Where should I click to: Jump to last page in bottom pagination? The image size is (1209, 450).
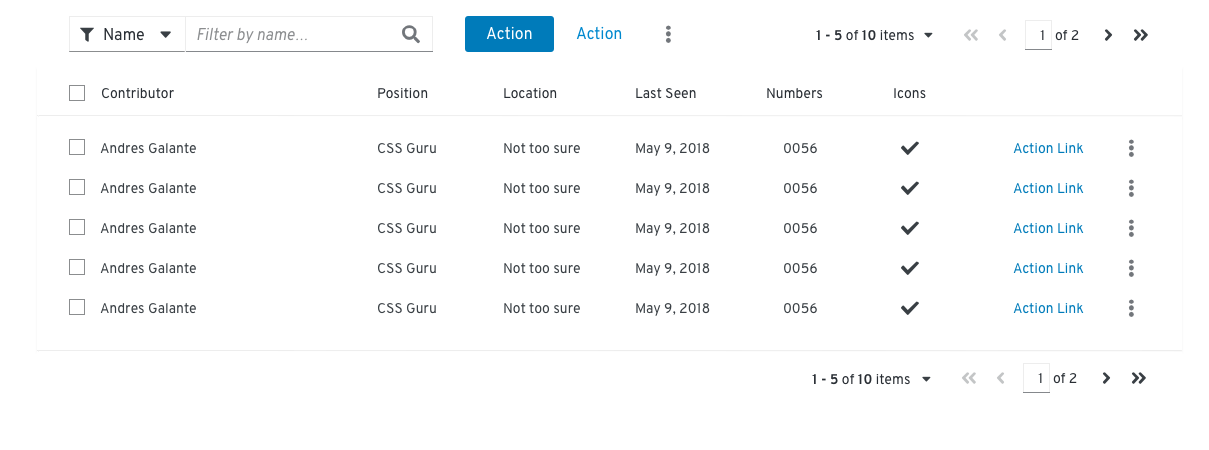(1139, 378)
